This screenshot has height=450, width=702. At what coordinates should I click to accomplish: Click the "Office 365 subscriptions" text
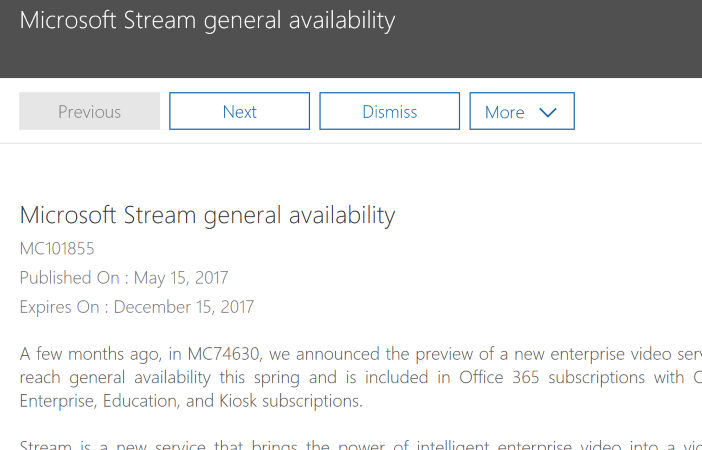552,378
